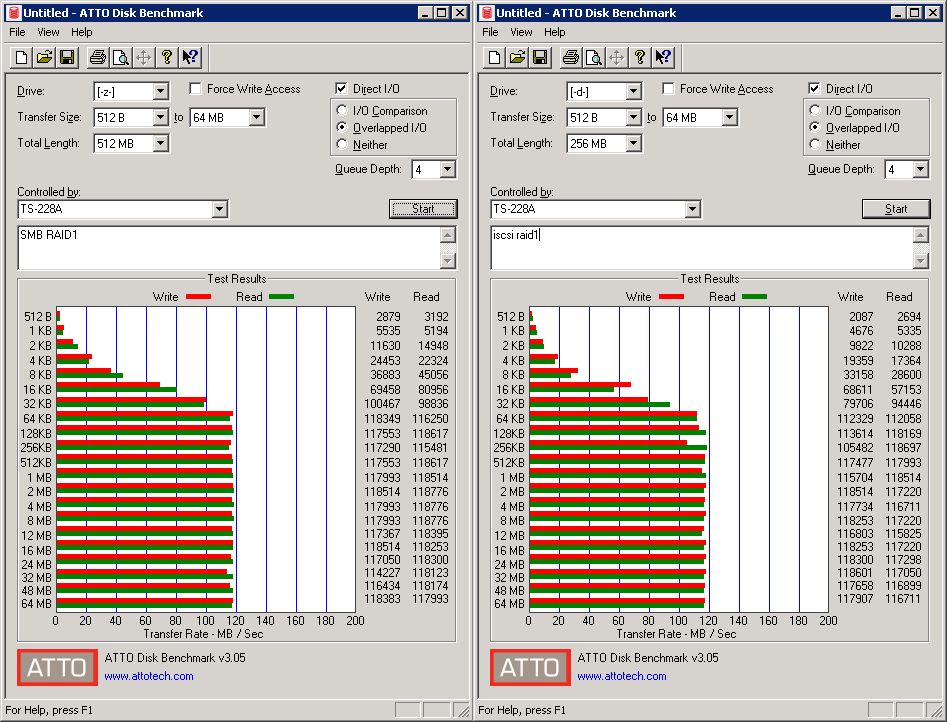Viewport: 947px width, 722px height.
Task: Enable Force Write Access in left window
Action: [195, 89]
